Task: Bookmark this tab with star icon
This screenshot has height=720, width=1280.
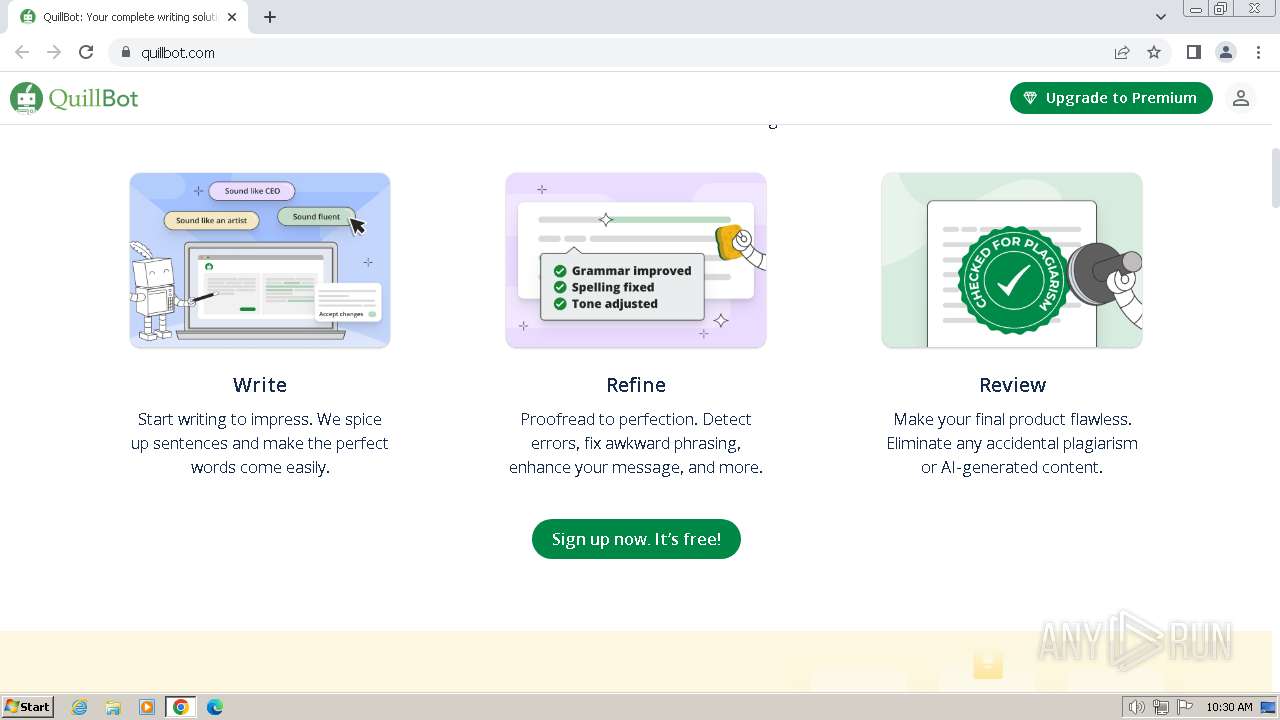Action: coord(1154,52)
